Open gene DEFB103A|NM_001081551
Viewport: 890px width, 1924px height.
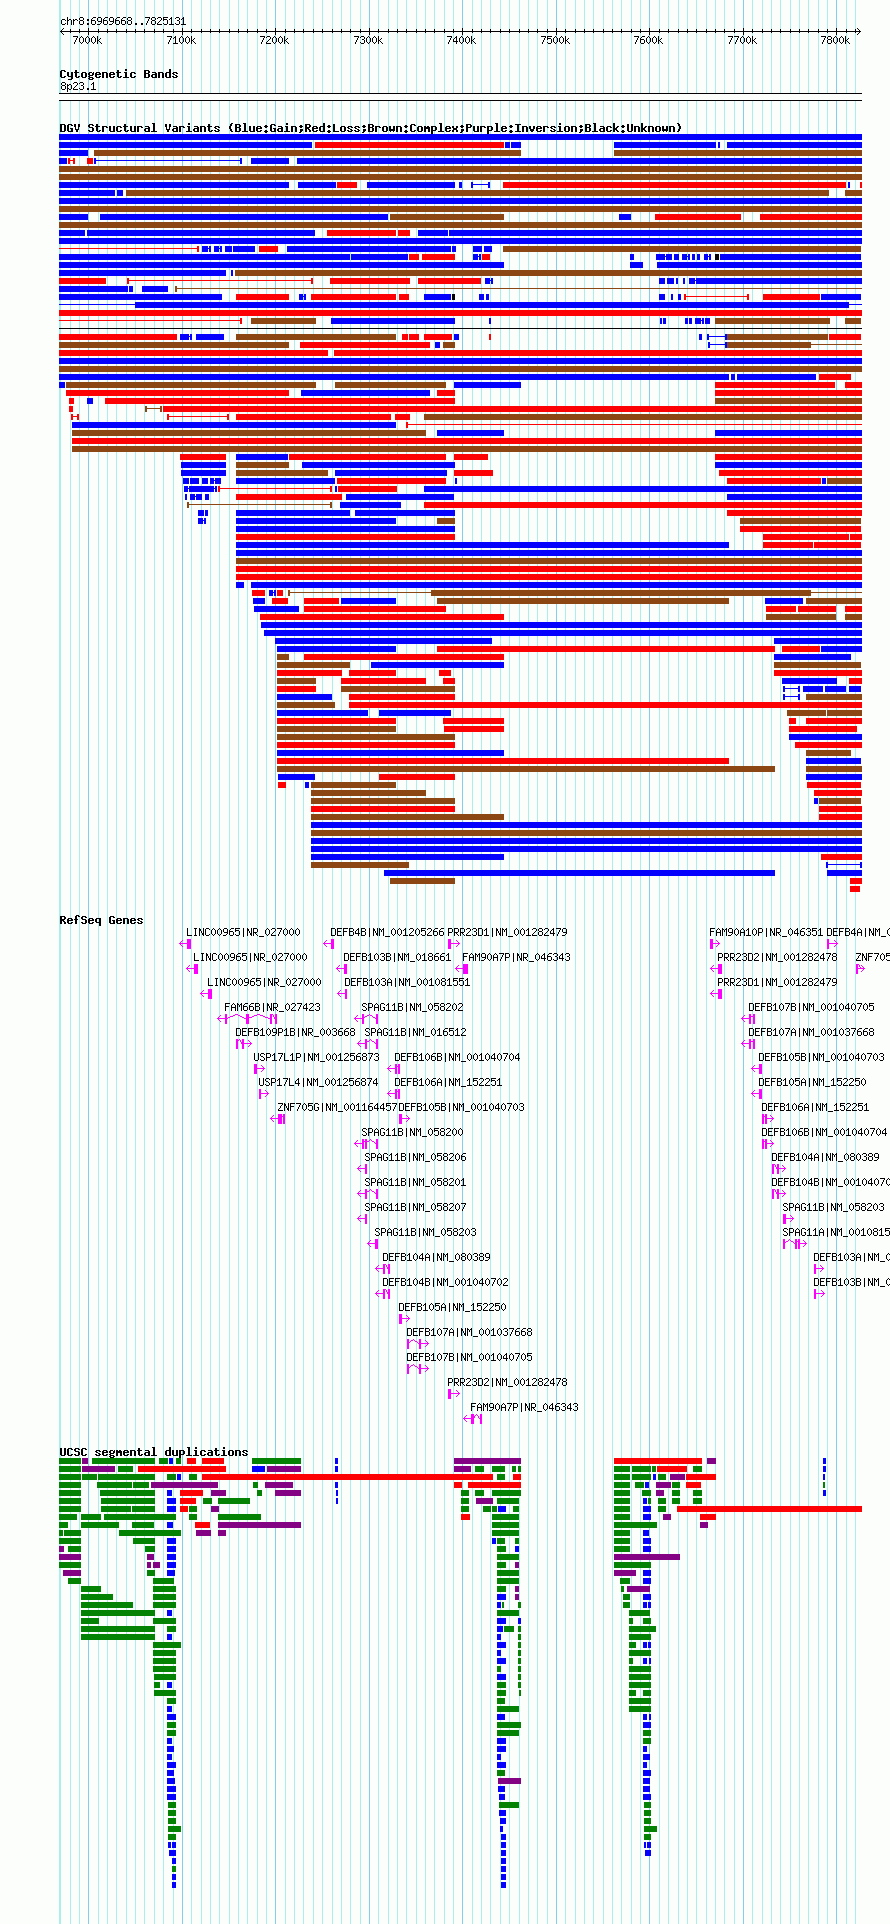pos(407,982)
